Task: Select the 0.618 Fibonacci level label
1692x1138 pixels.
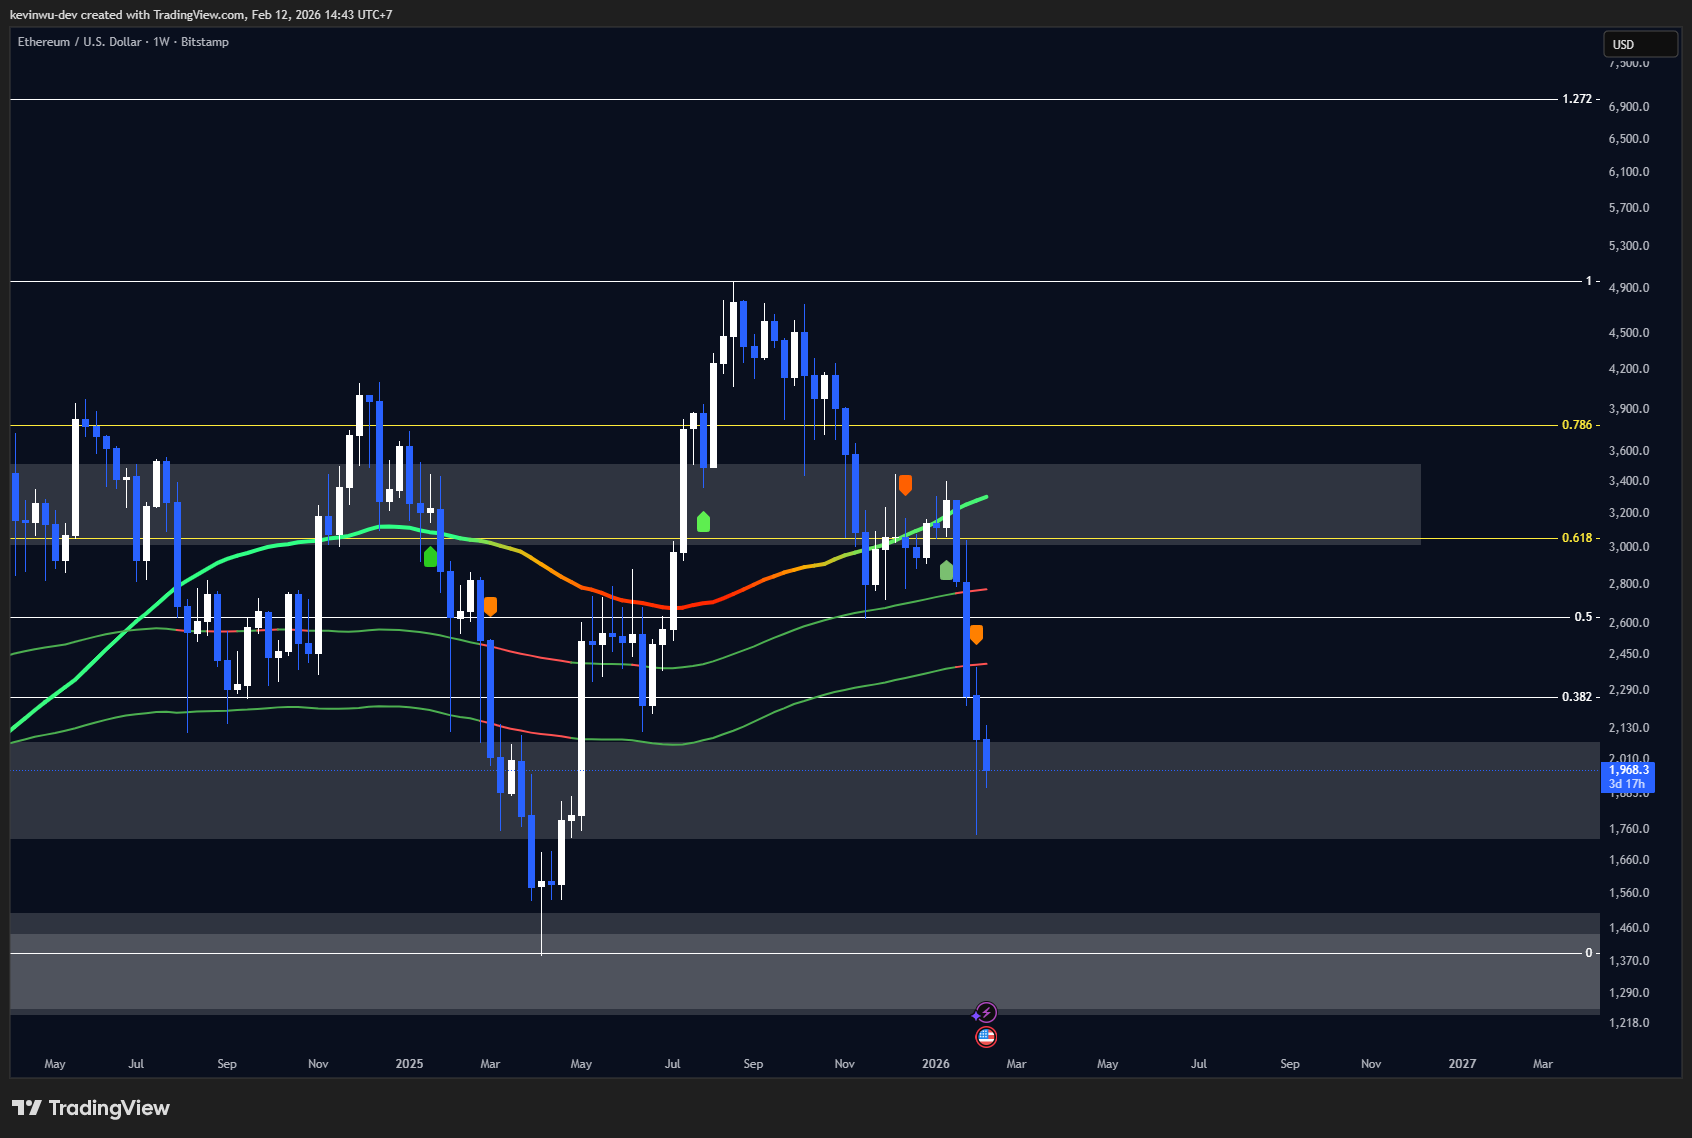Action: (x=1576, y=538)
